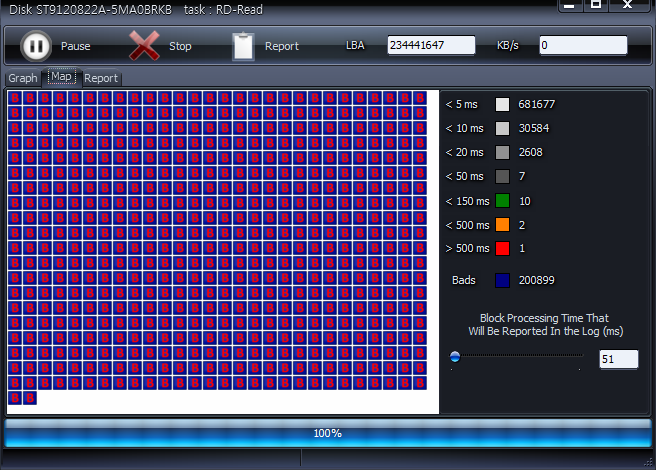Image resolution: width=656 pixels, height=470 pixels.
Task: Click the log threshold value box showing 51
Action: pyautogui.click(x=618, y=359)
